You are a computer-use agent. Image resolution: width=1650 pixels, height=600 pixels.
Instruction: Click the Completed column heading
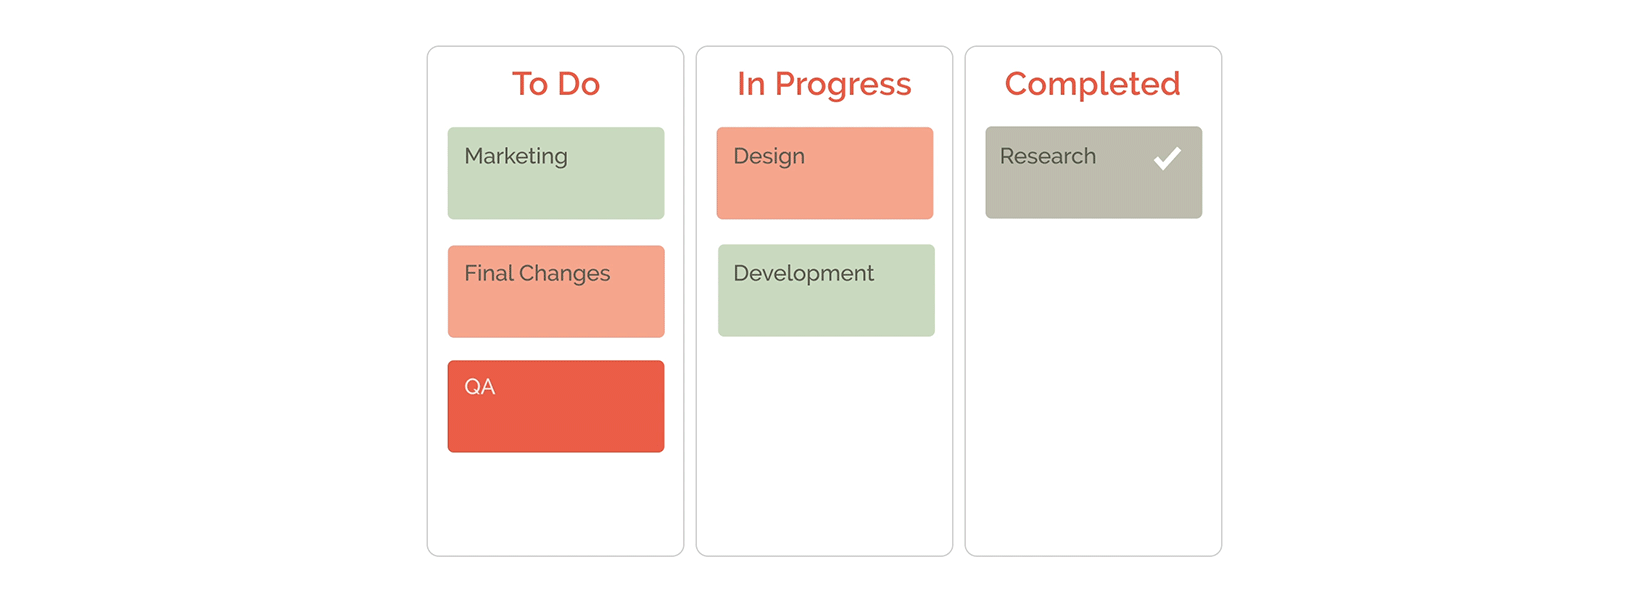click(1093, 85)
